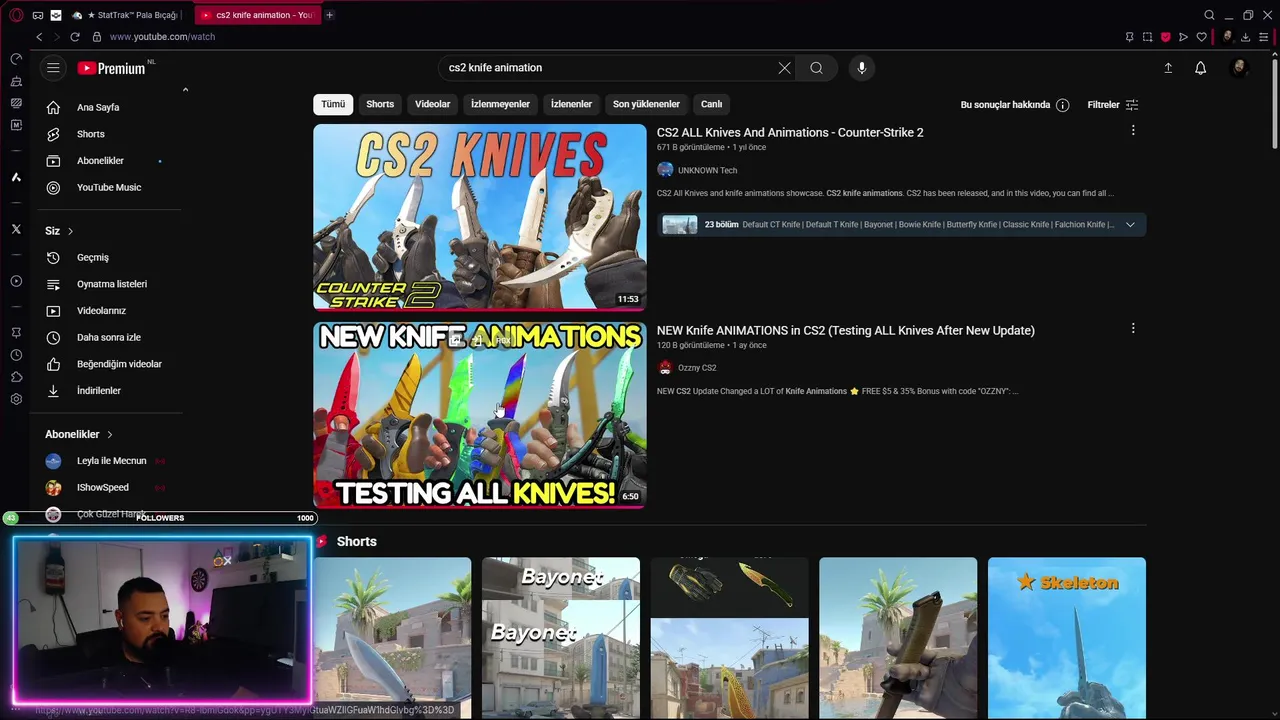Switch to StatTrak Pala Bıçağı browser tab

coord(127,15)
